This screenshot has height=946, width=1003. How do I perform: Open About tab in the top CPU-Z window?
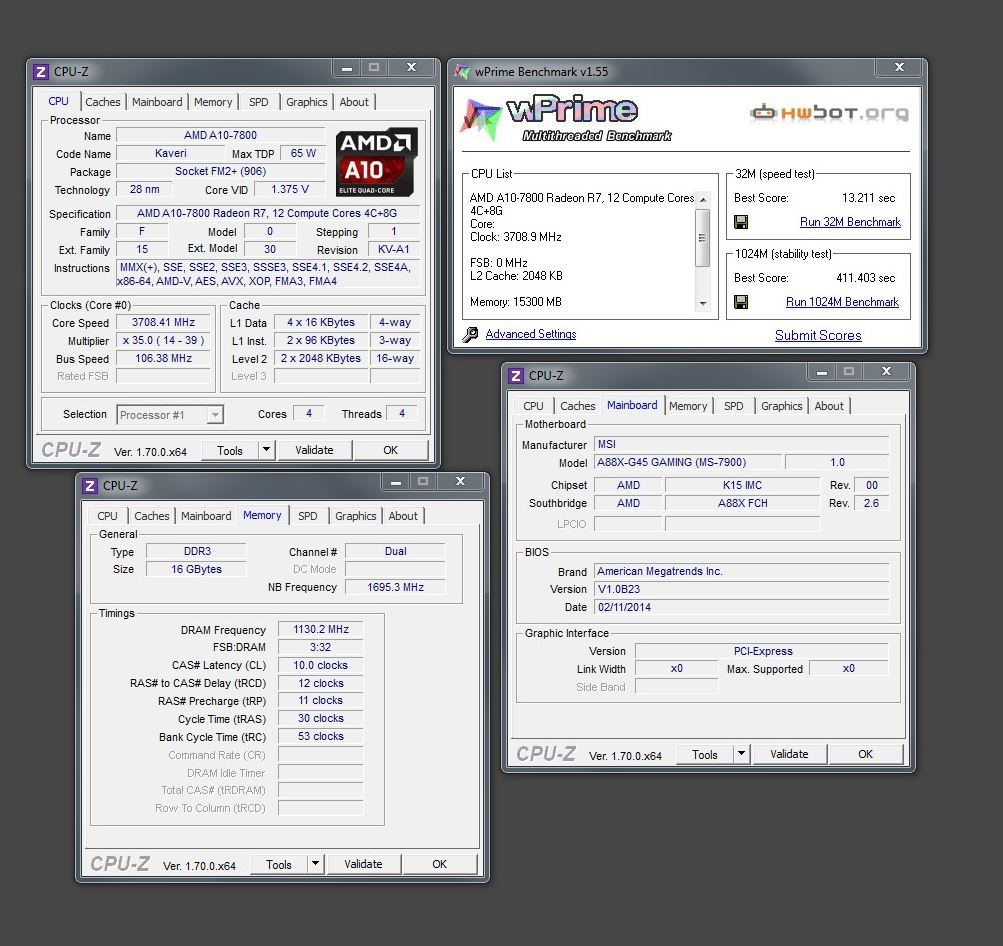pos(354,102)
